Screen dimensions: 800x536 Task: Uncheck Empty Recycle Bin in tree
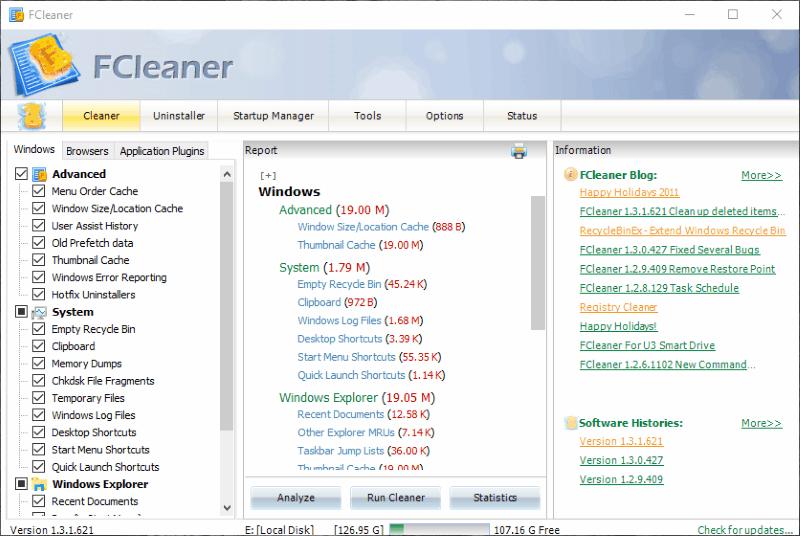pos(38,329)
